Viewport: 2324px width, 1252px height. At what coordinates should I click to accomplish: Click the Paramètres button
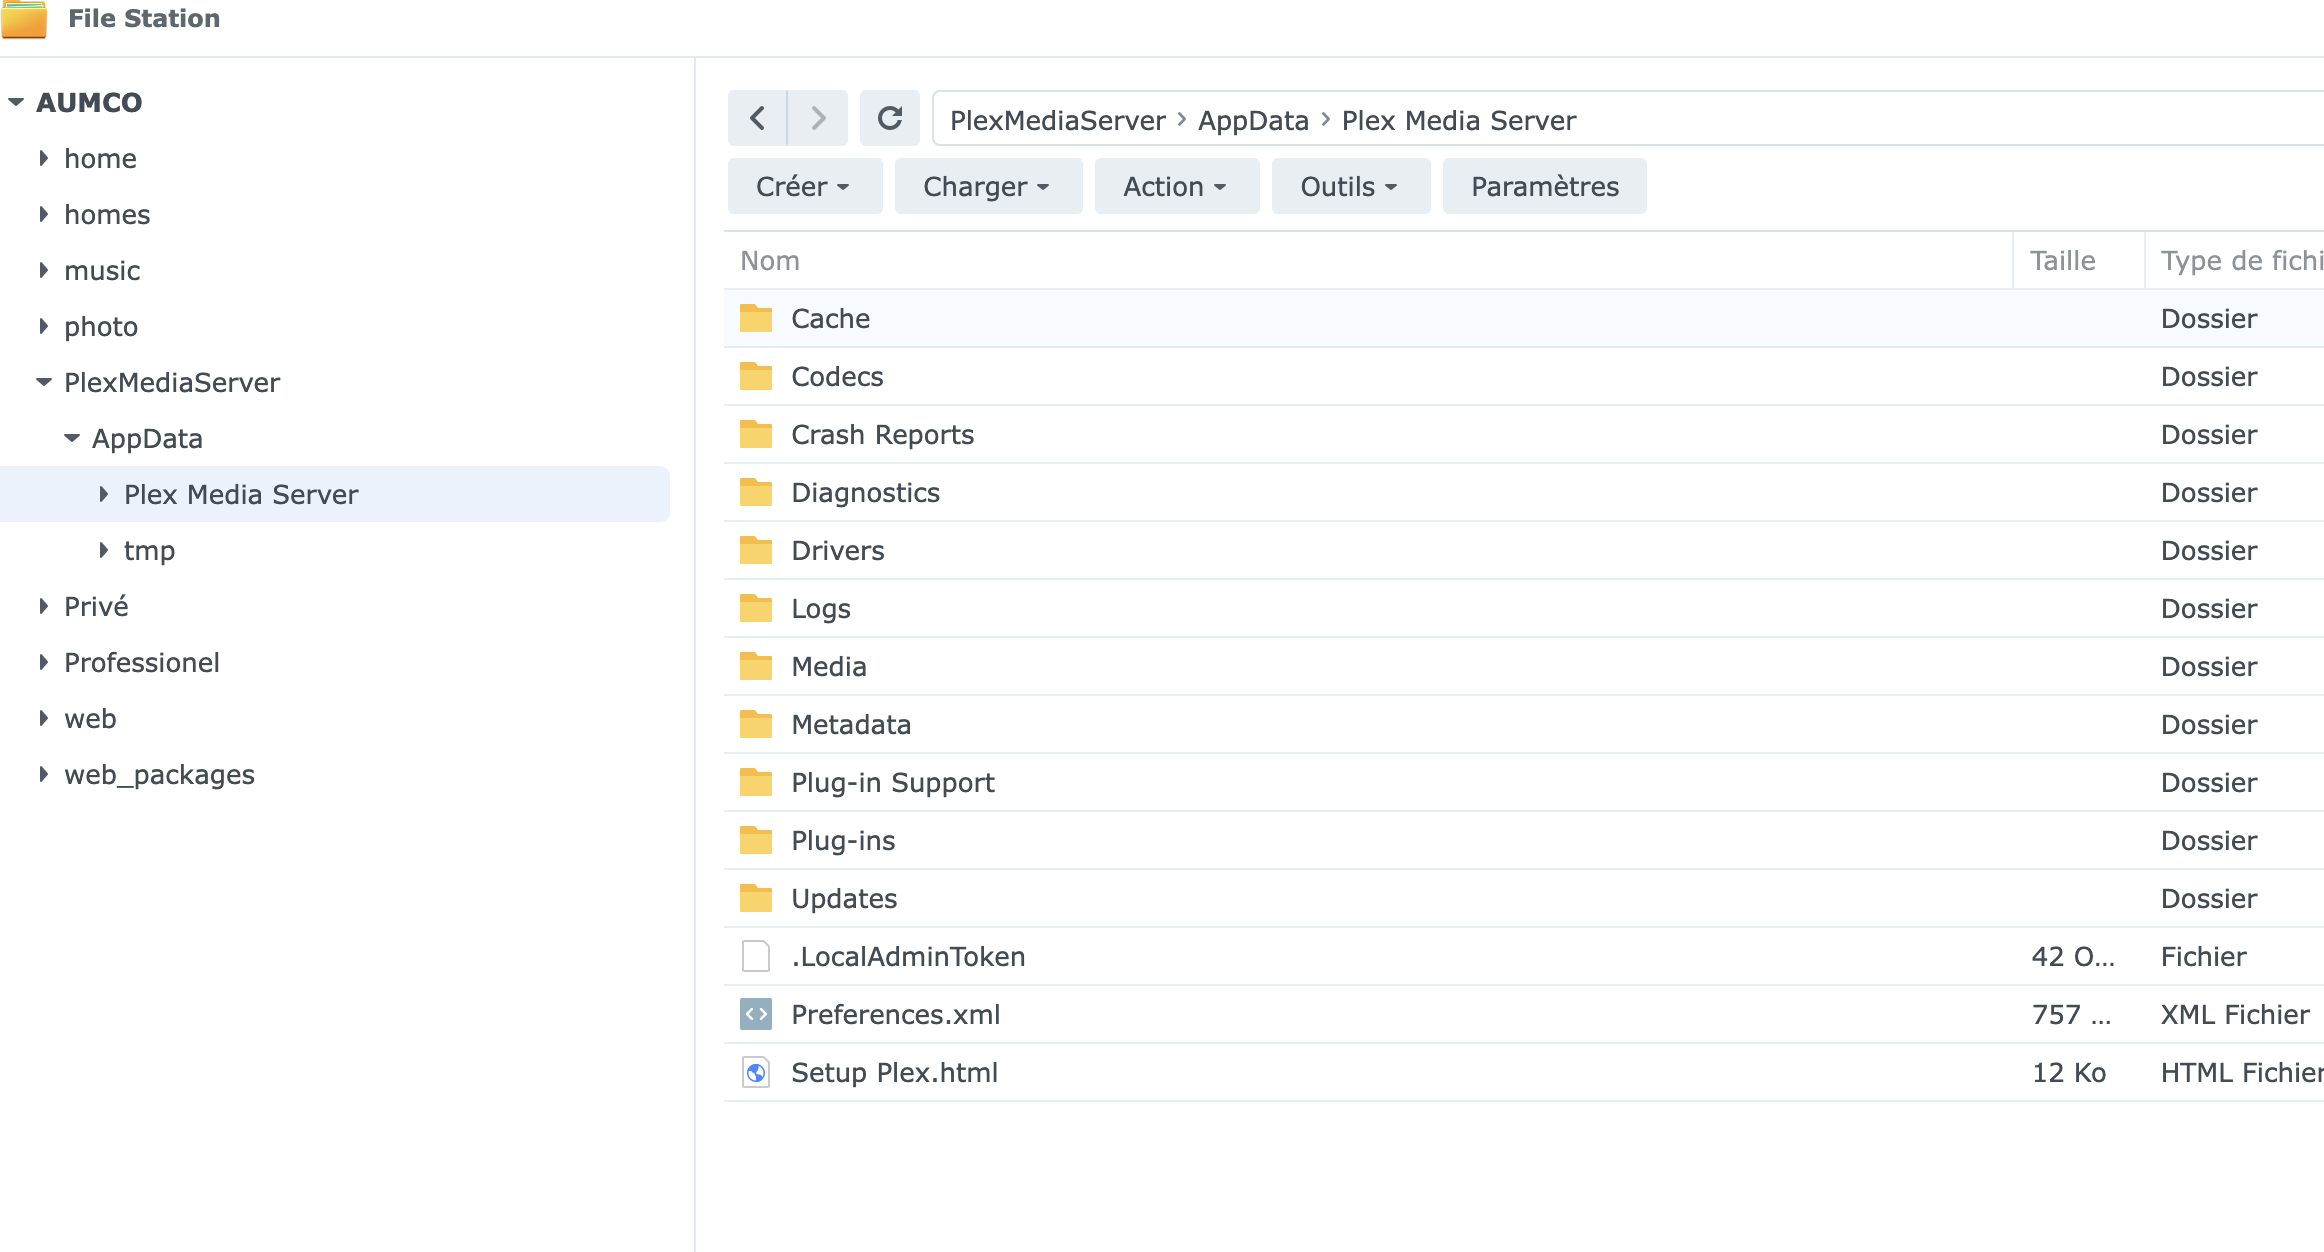click(x=1545, y=186)
